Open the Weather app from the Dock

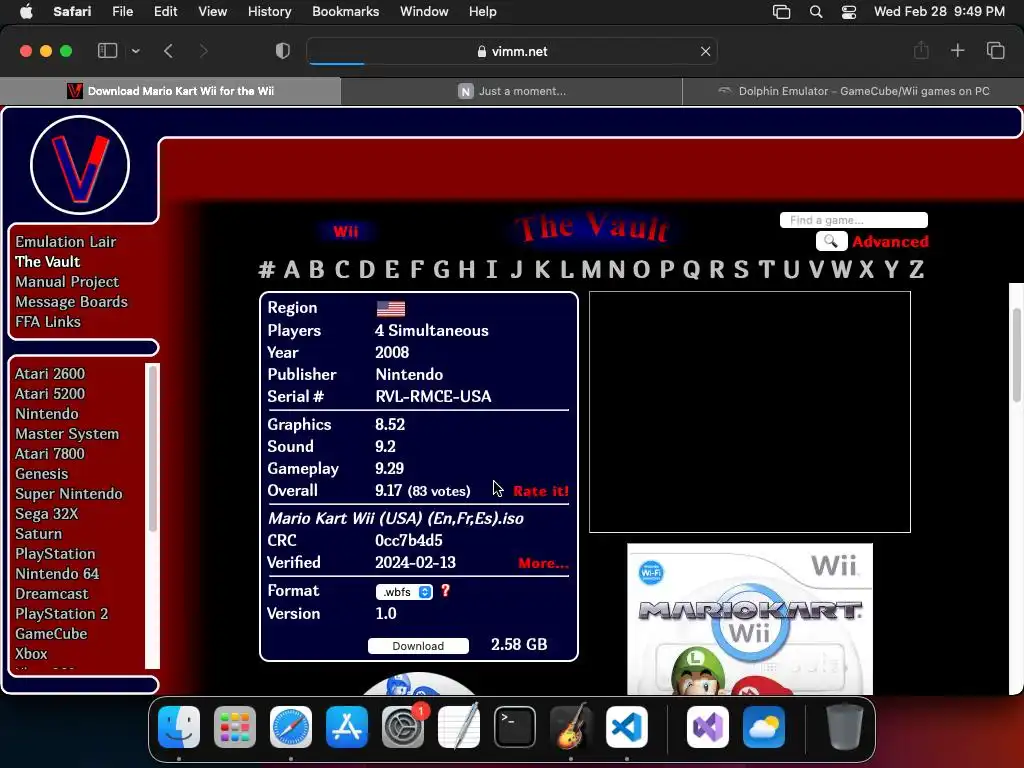point(763,727)
